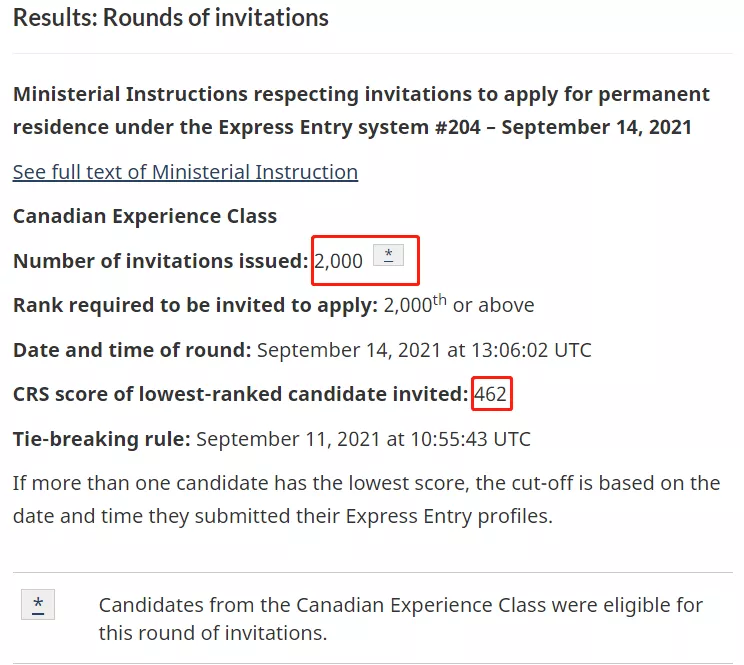744x665 pixels.
Task: Click the 2,000 invitations issued number
Action: pyautogui.click(x=339, y=261)
